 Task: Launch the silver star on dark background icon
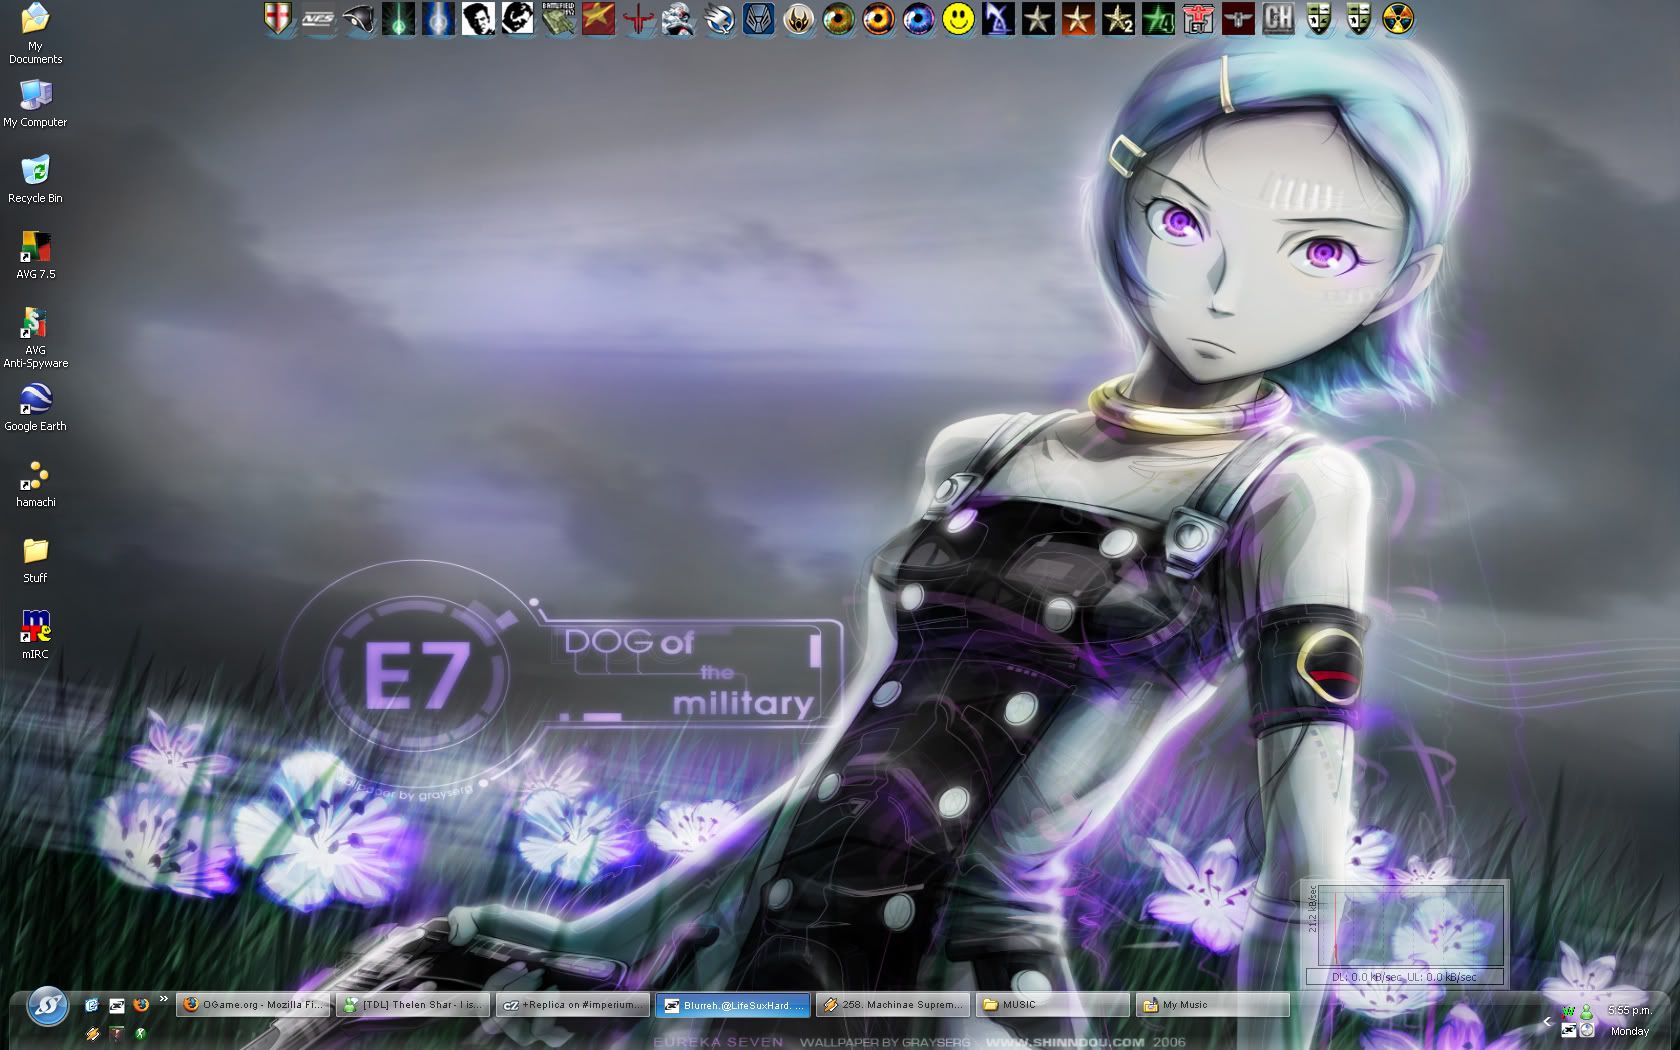1038,19
